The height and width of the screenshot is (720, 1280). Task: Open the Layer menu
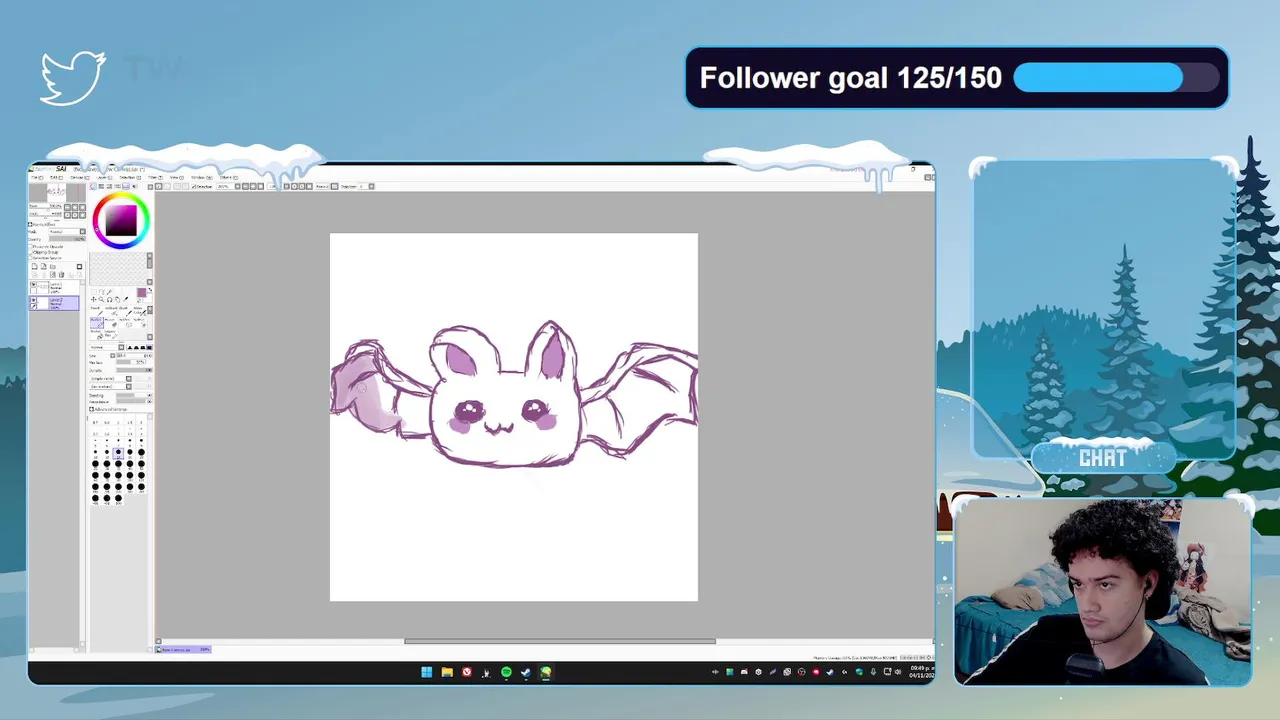pos(105,177)
